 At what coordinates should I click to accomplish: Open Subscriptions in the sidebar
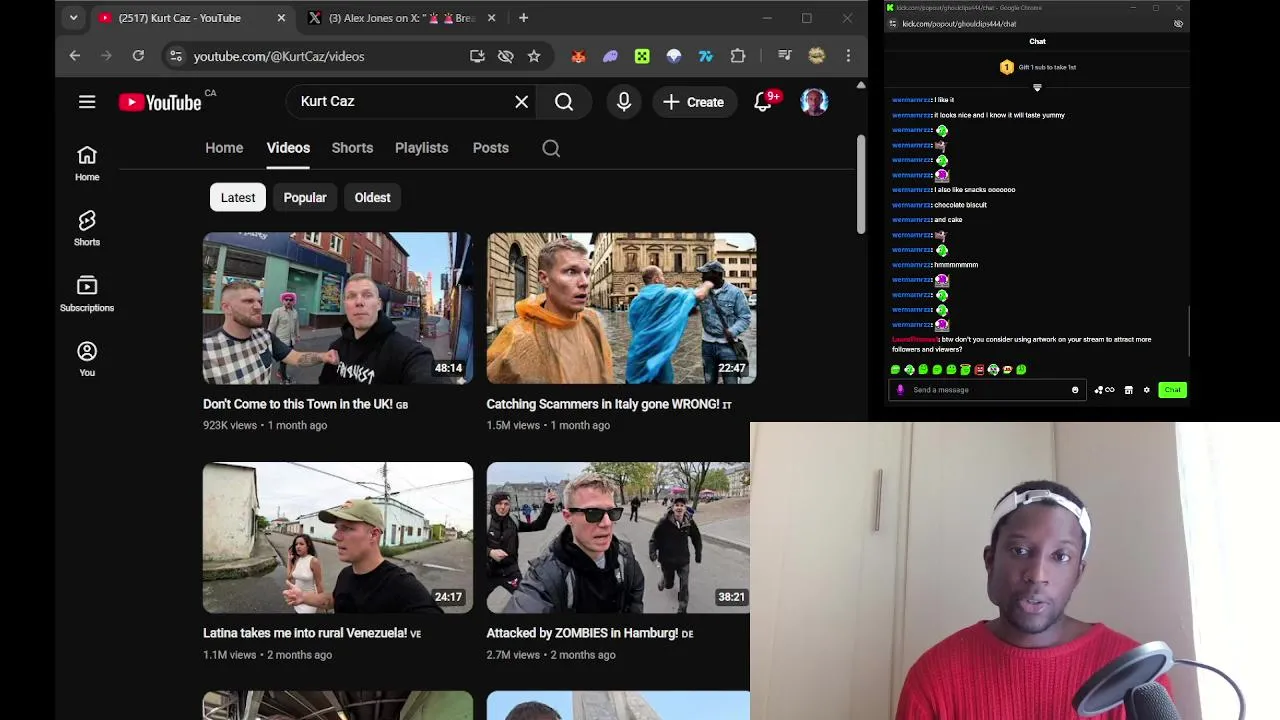(87, 294)
